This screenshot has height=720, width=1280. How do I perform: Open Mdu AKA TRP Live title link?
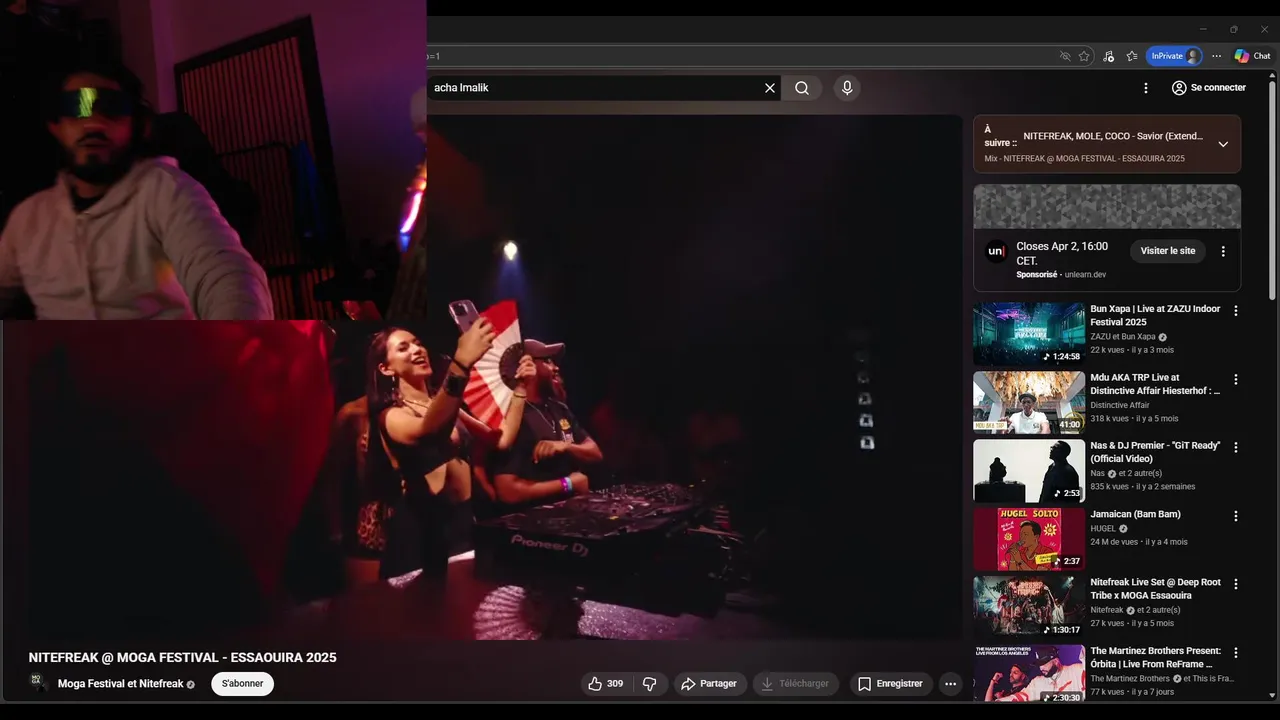(1155, 384)
